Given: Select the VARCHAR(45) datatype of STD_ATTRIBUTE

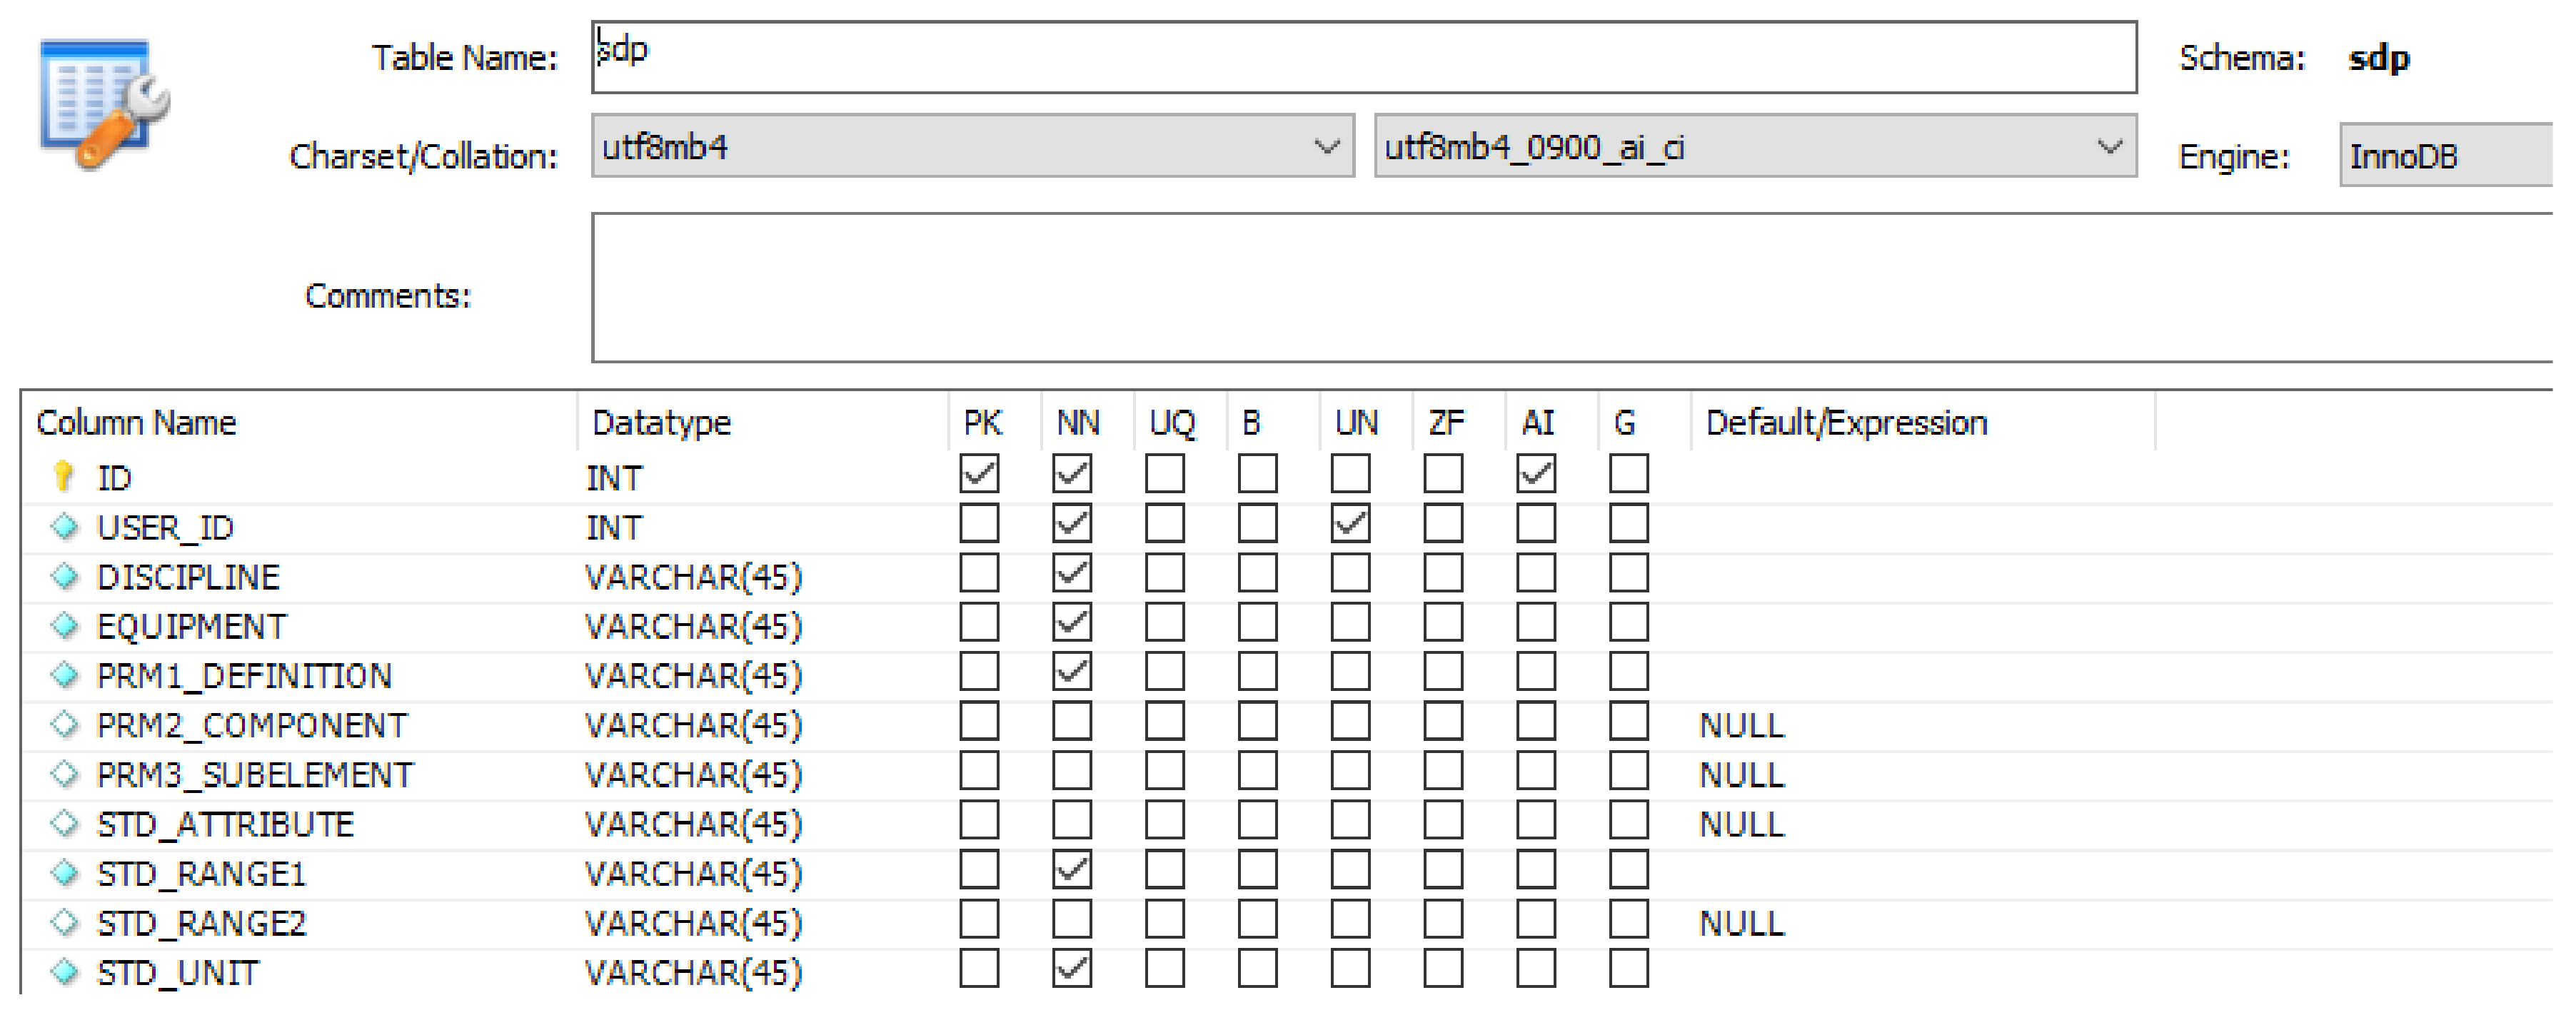Looking at the screenshot, I should click(x=693, y=824).
